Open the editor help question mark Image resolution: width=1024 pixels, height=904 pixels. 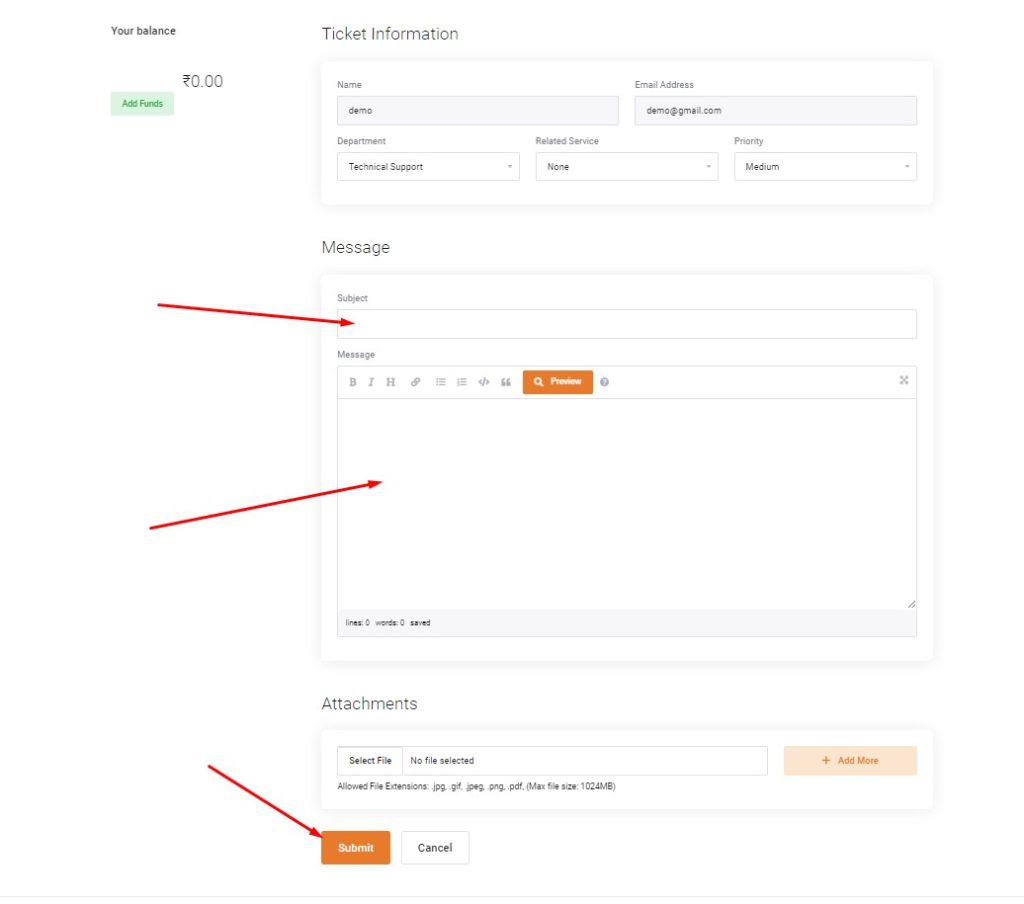point(604,382)
